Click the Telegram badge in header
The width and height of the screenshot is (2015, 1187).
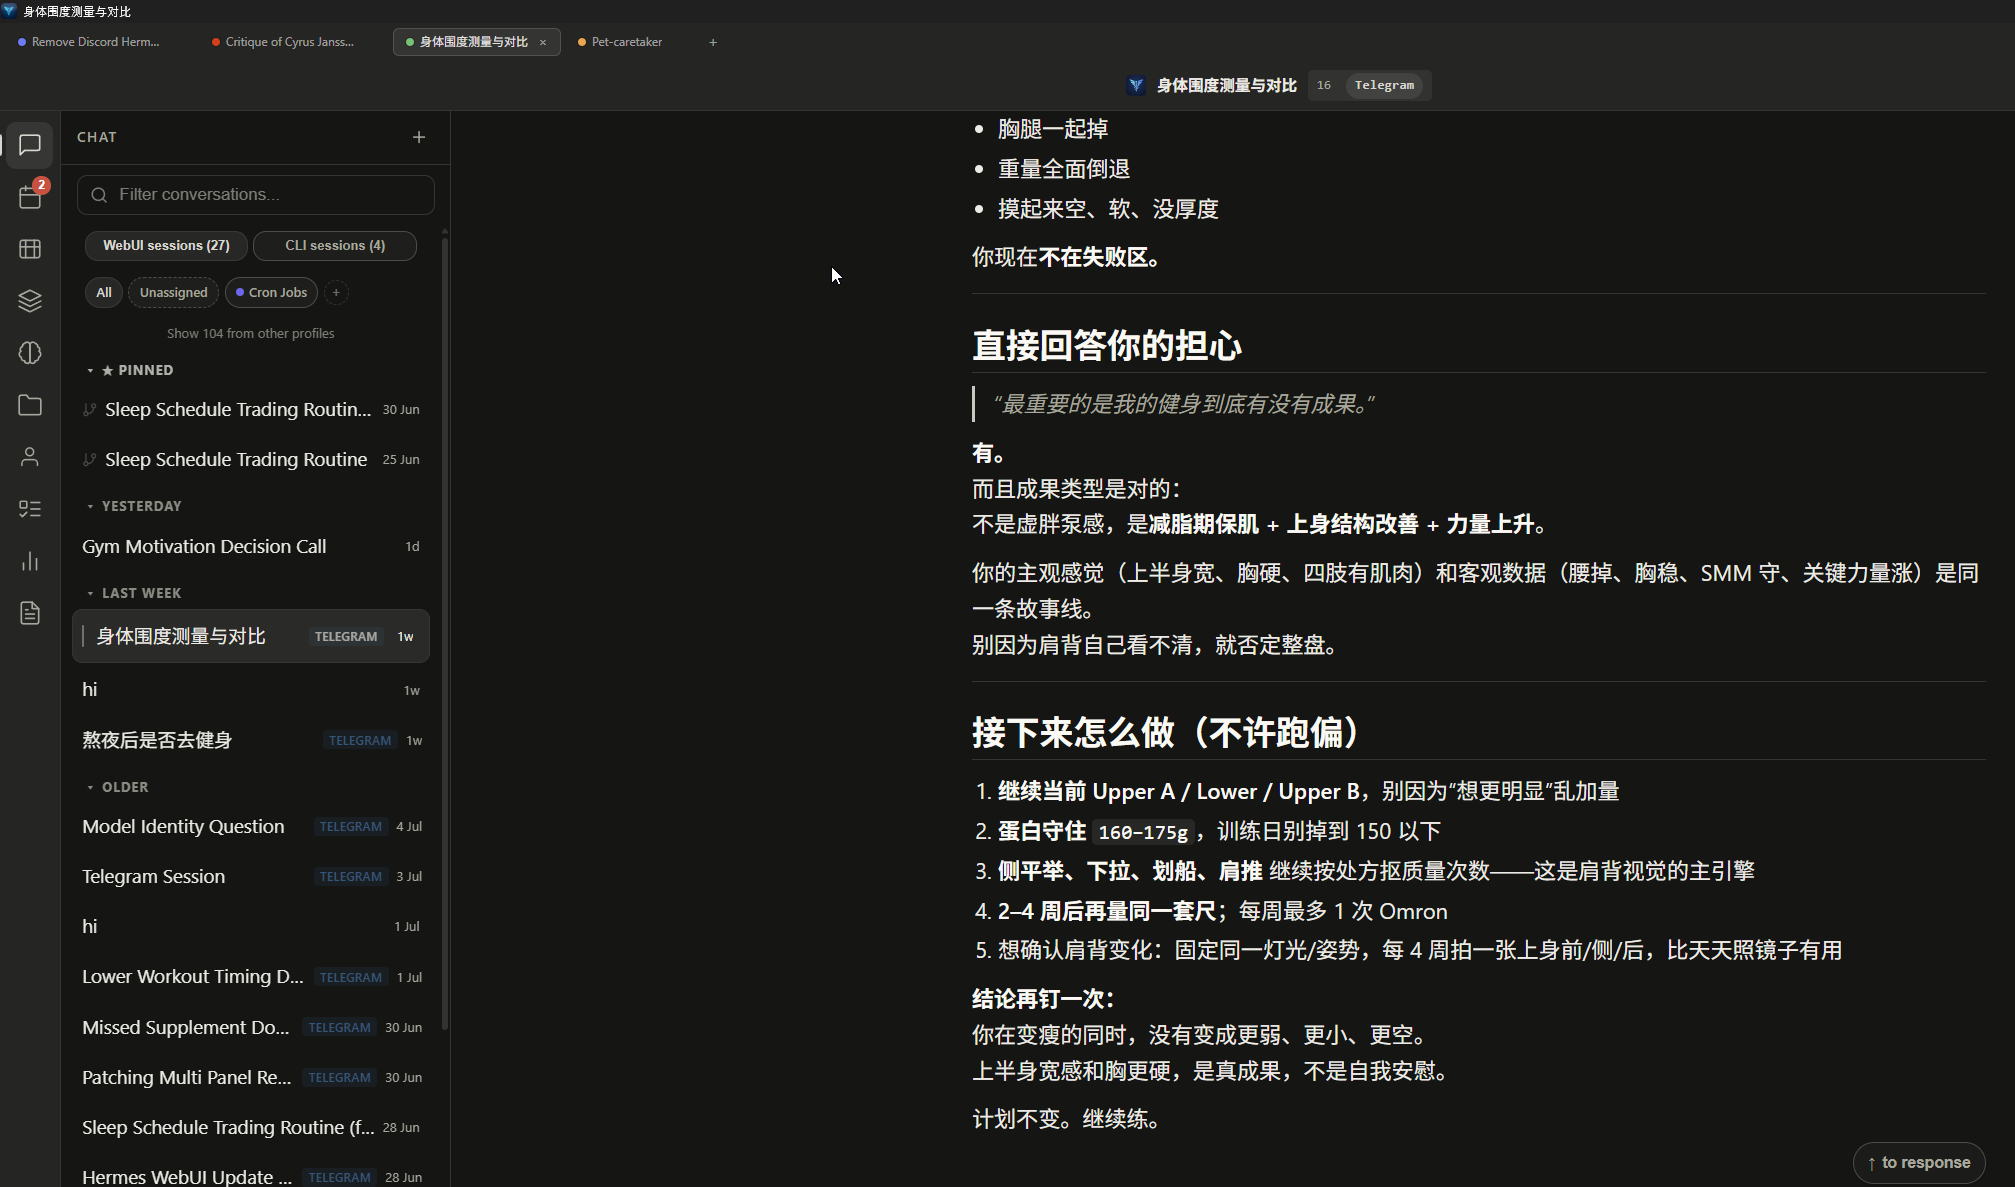[x=1384, y=85]
